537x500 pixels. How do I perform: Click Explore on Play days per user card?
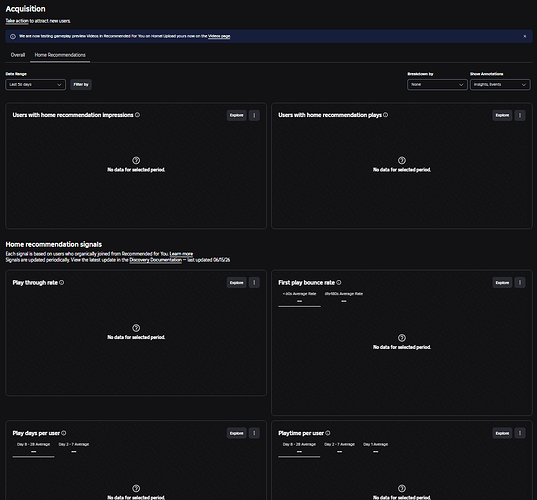tap(237, 433)
